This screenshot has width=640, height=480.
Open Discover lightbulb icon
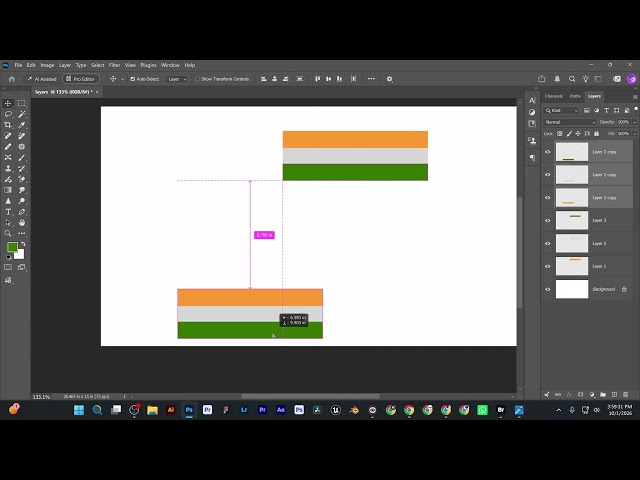586,79
